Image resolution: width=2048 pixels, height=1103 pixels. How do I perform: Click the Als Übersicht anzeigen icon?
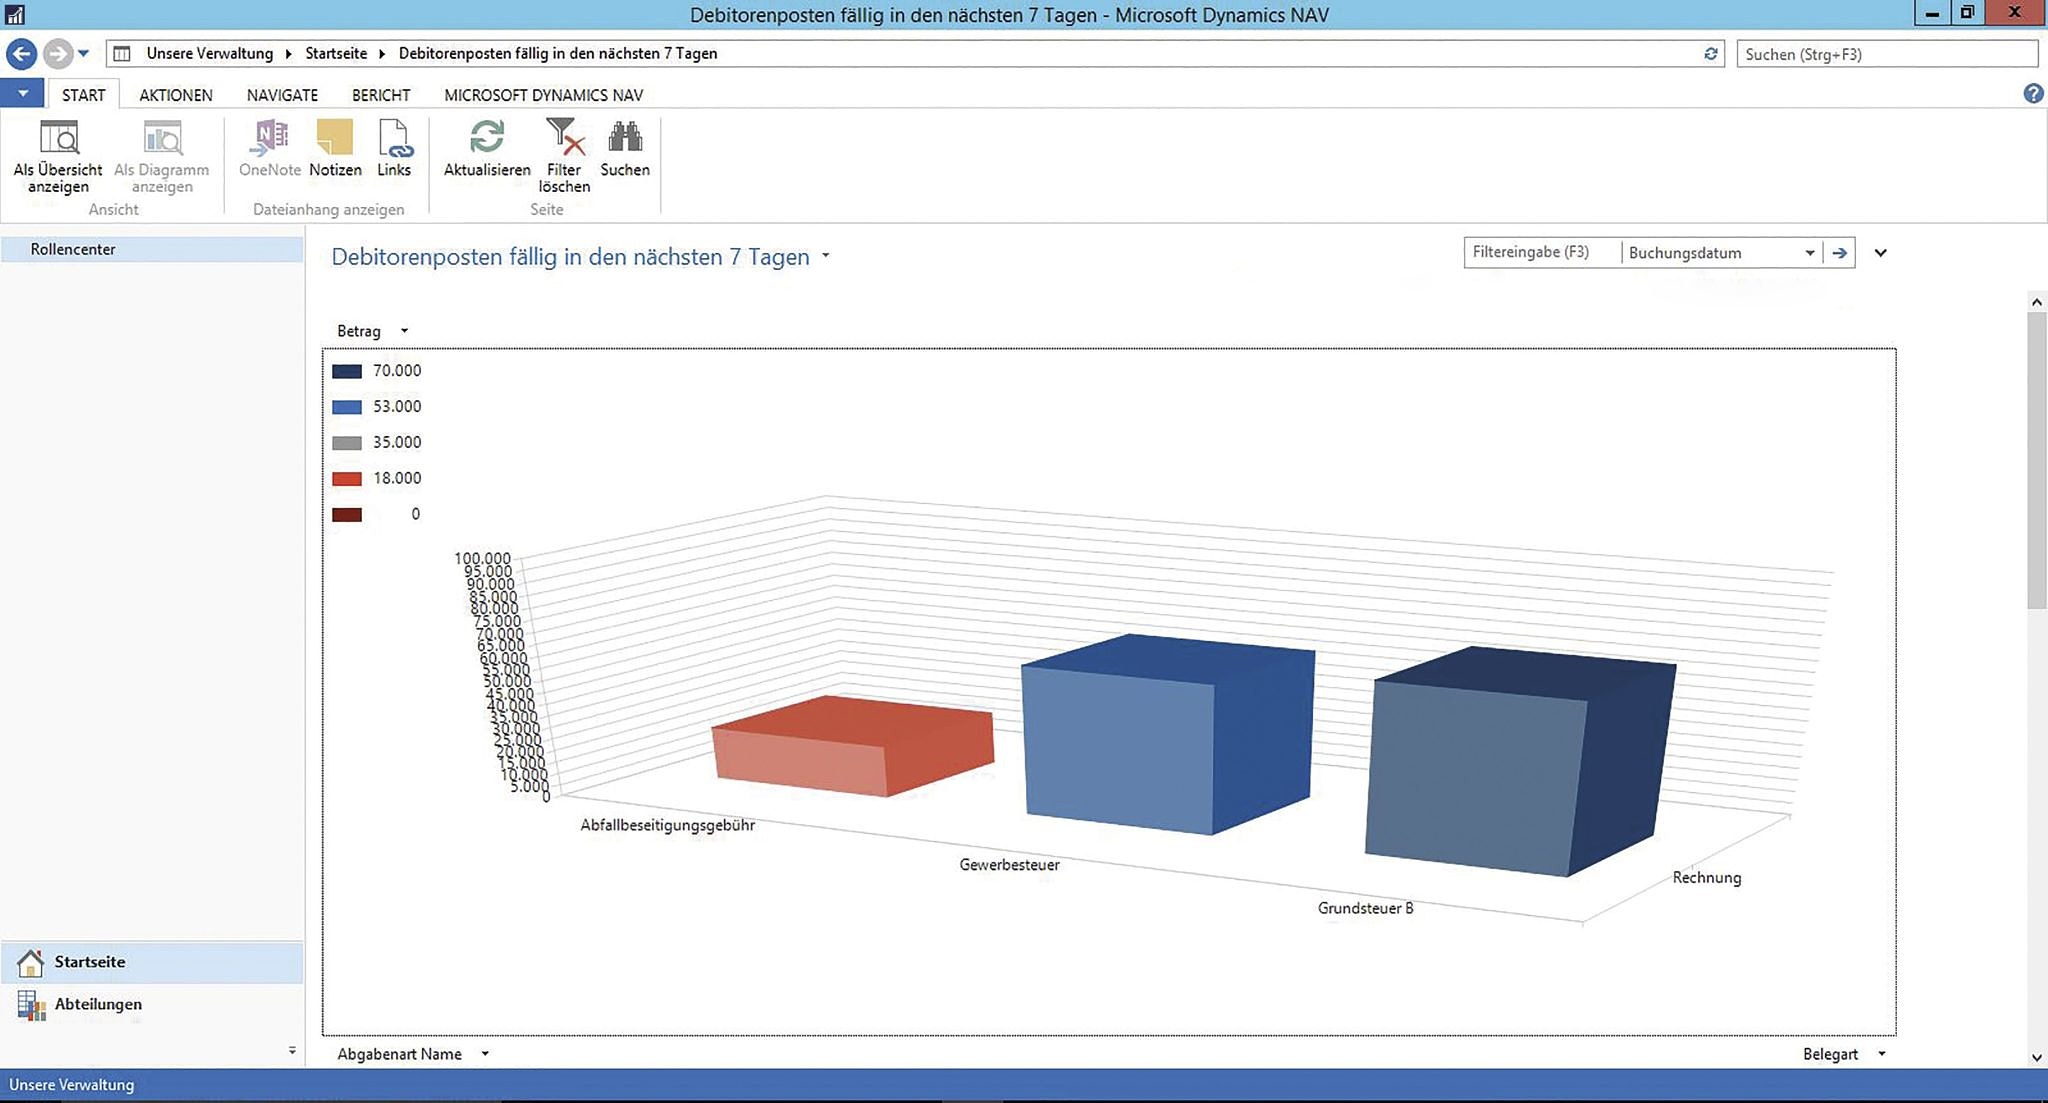pos(58,139)
